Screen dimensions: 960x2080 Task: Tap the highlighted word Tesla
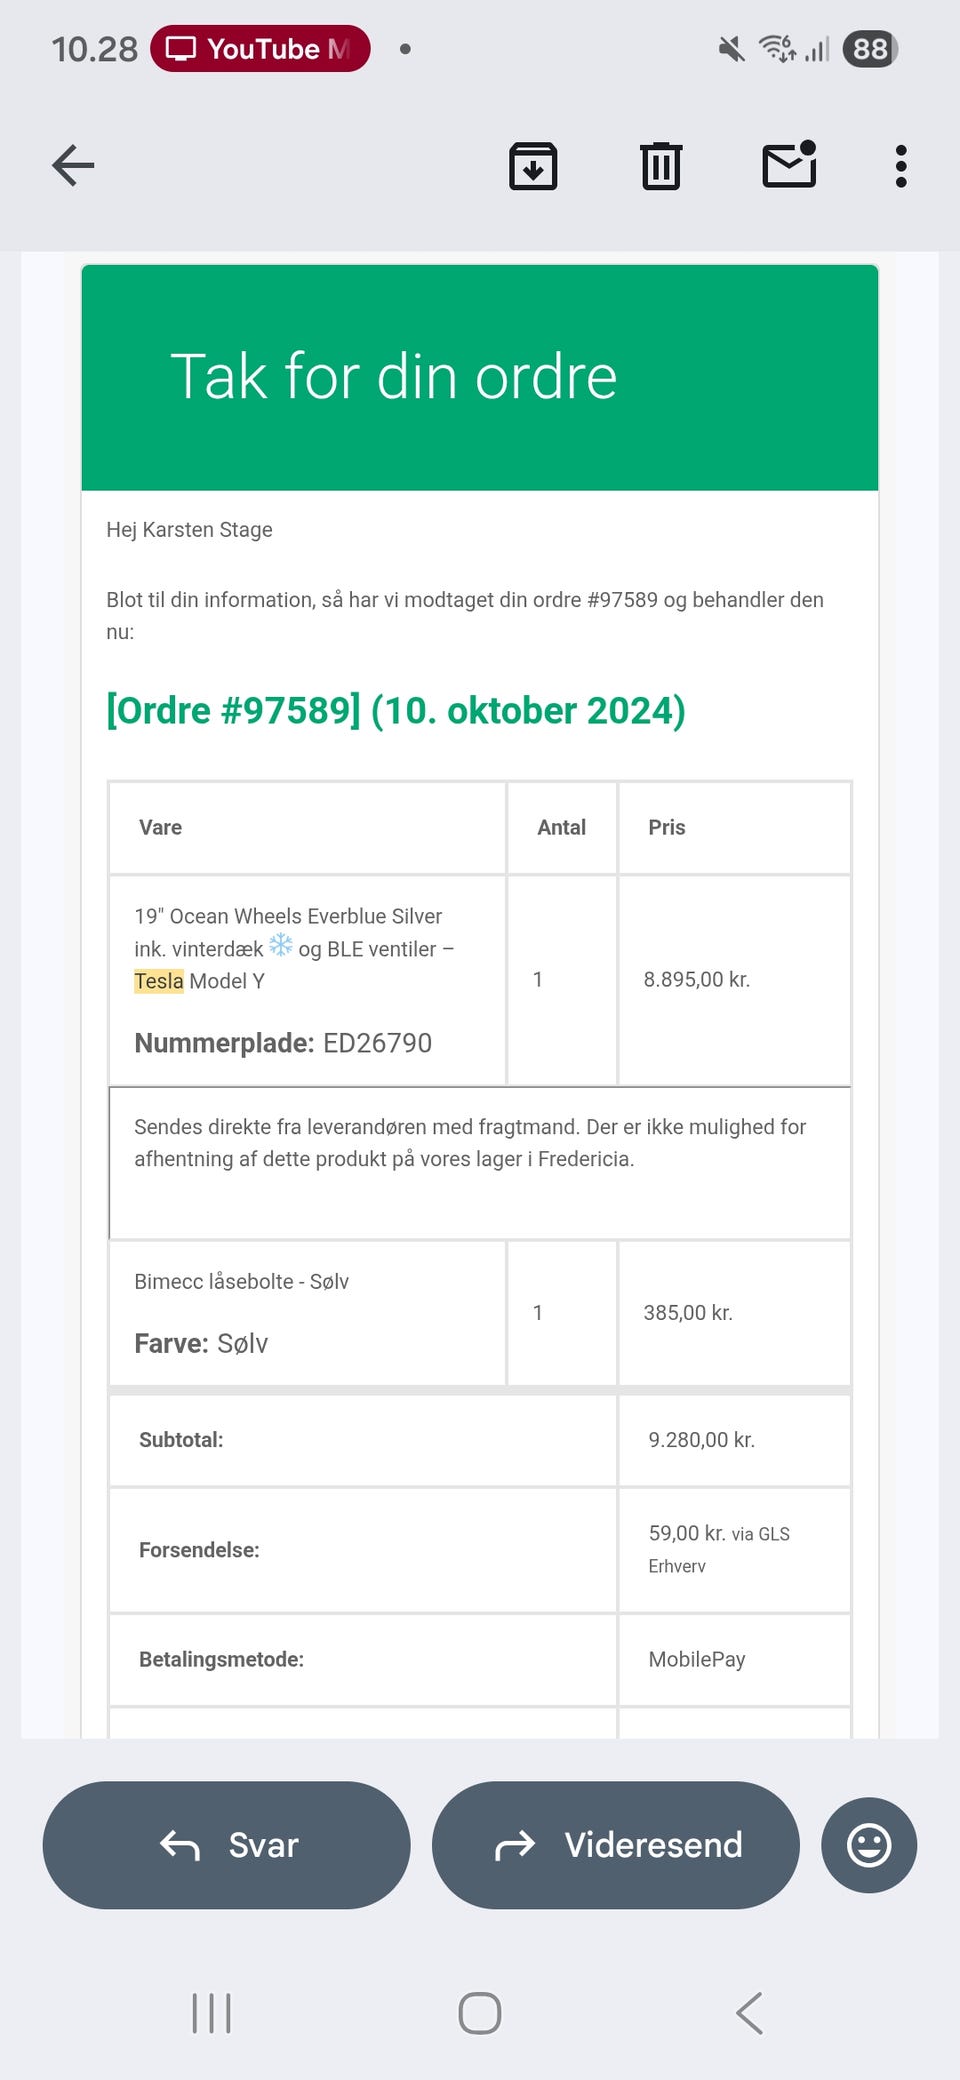159,981
